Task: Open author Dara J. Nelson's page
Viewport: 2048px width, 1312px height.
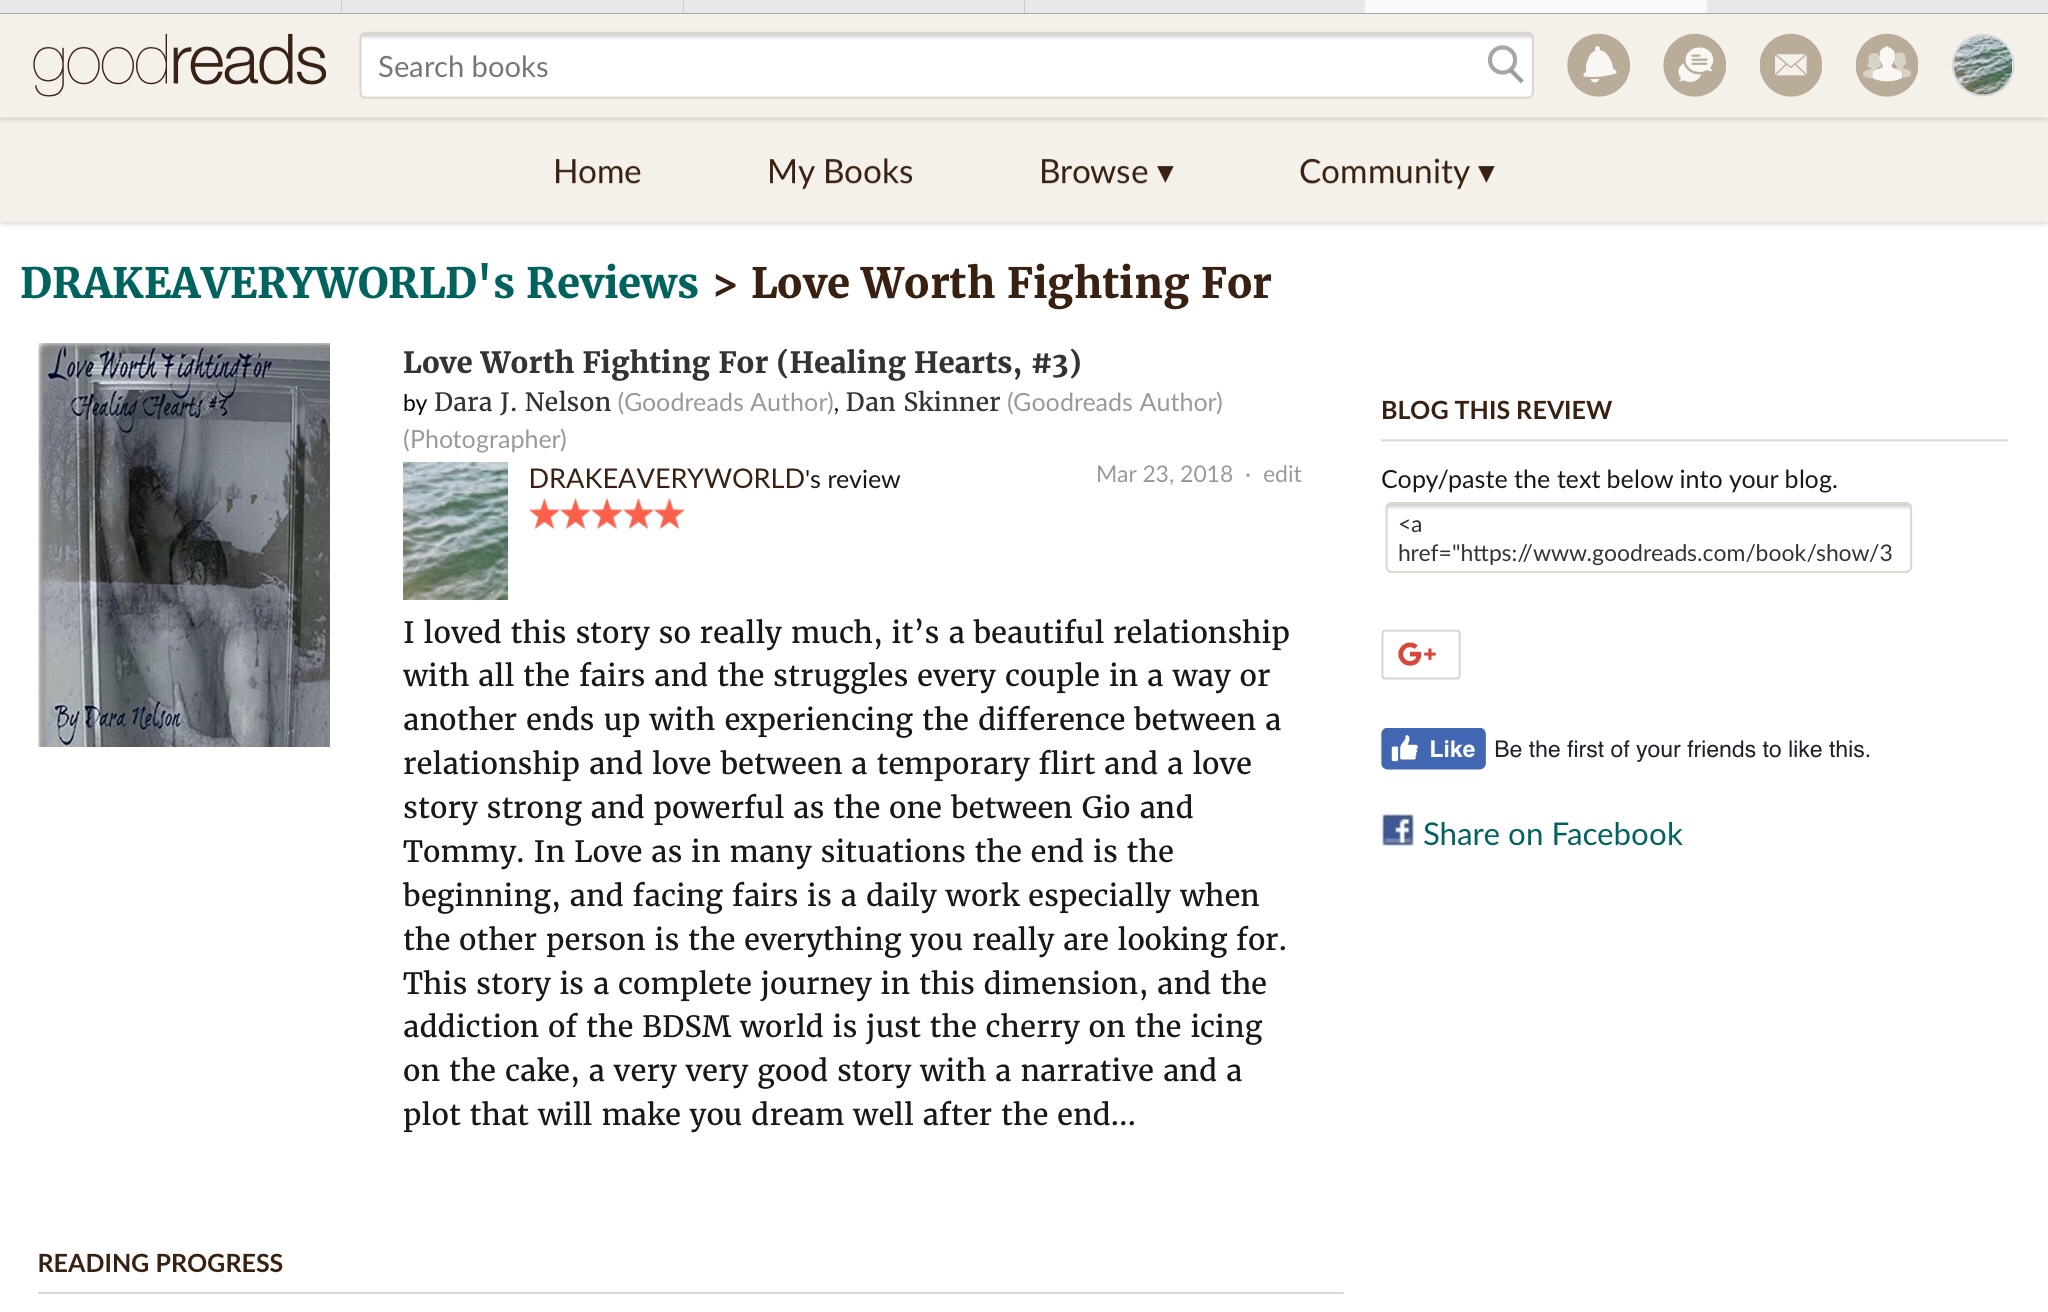Action: point(522,402)
